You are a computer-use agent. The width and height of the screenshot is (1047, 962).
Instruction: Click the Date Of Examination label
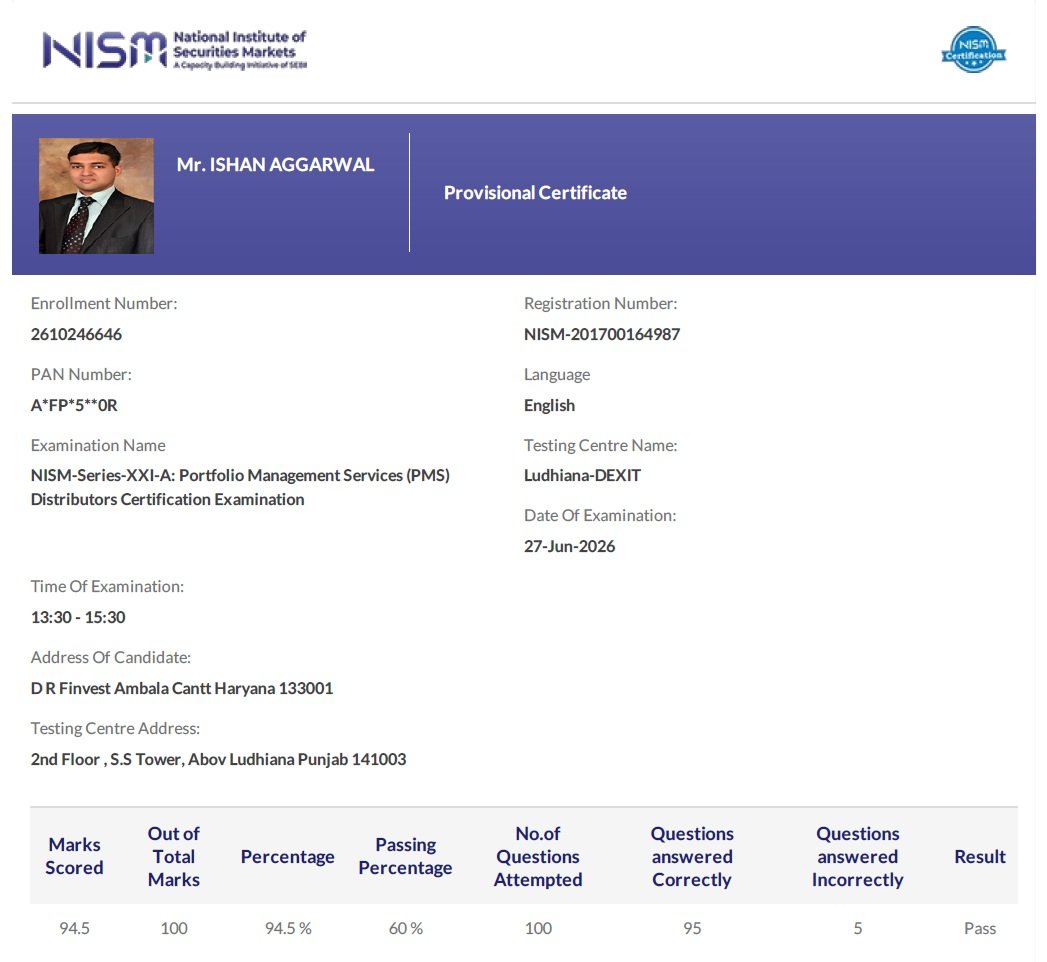[x=600, y=515]
